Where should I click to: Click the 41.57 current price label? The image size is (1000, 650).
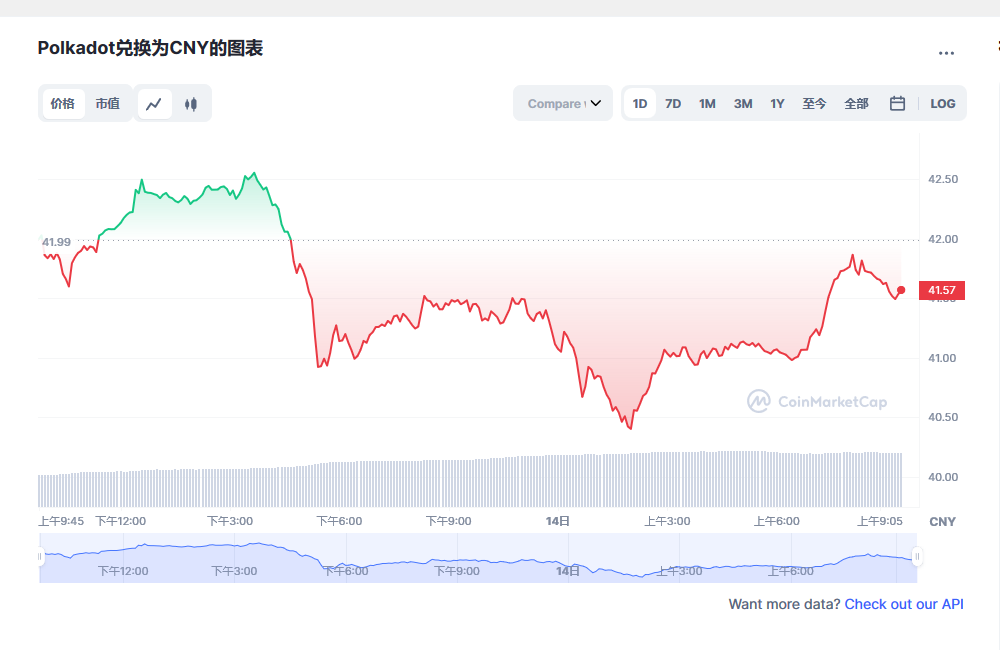[x=941, y=290]
